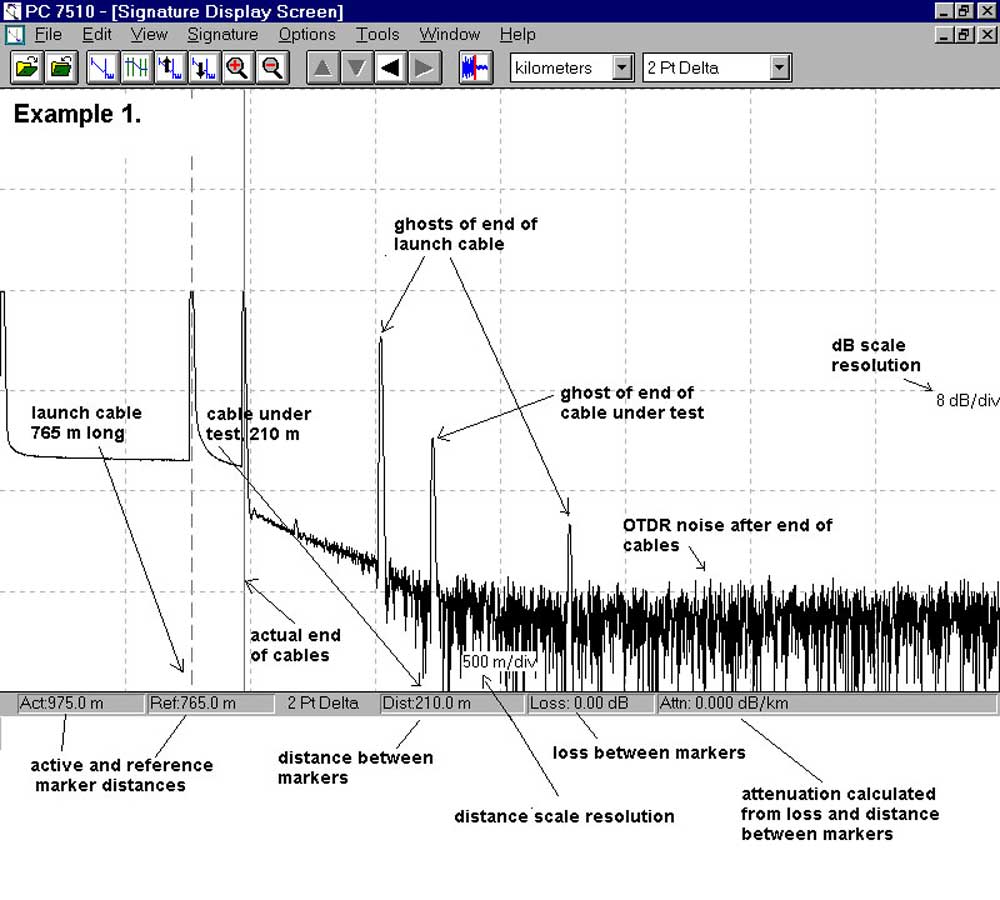Click the second open-folder toolbar icon
1000x900 pixels.
(x=62, y=68)
